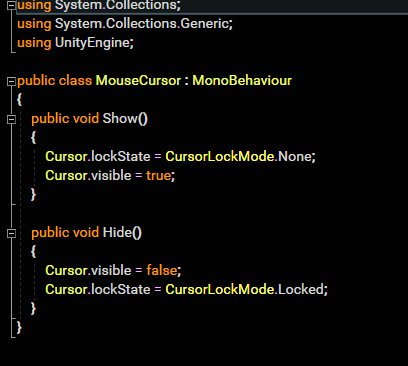Collapse the Hide() method block

pos(11,233)
